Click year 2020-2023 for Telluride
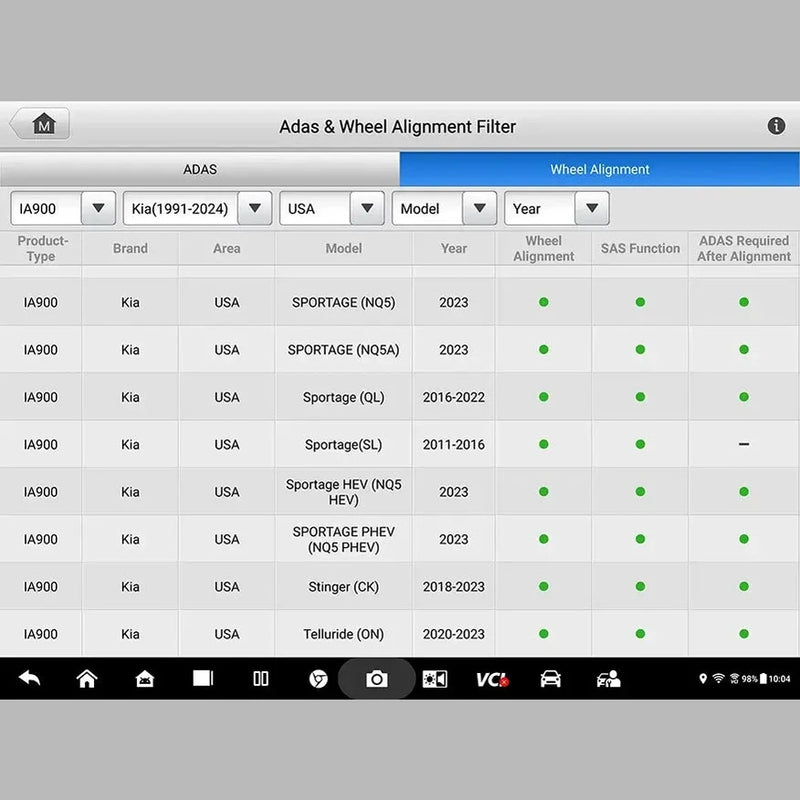Viewport: 800px width, 800px height. 454,634
